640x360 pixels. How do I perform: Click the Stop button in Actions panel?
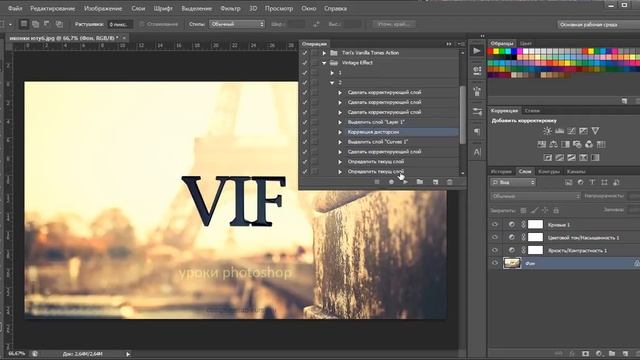pyautogui.click(x=377, y=182)
